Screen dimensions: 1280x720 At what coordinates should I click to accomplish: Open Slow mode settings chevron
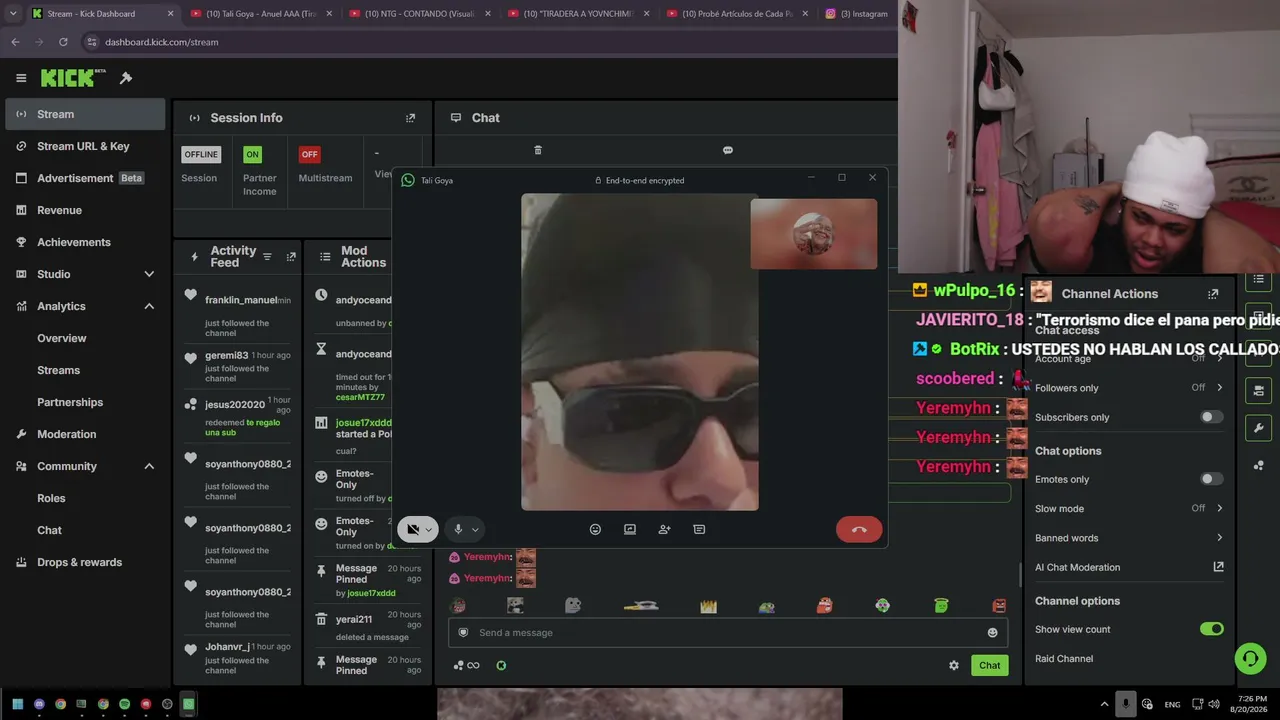pos(1219,508)
